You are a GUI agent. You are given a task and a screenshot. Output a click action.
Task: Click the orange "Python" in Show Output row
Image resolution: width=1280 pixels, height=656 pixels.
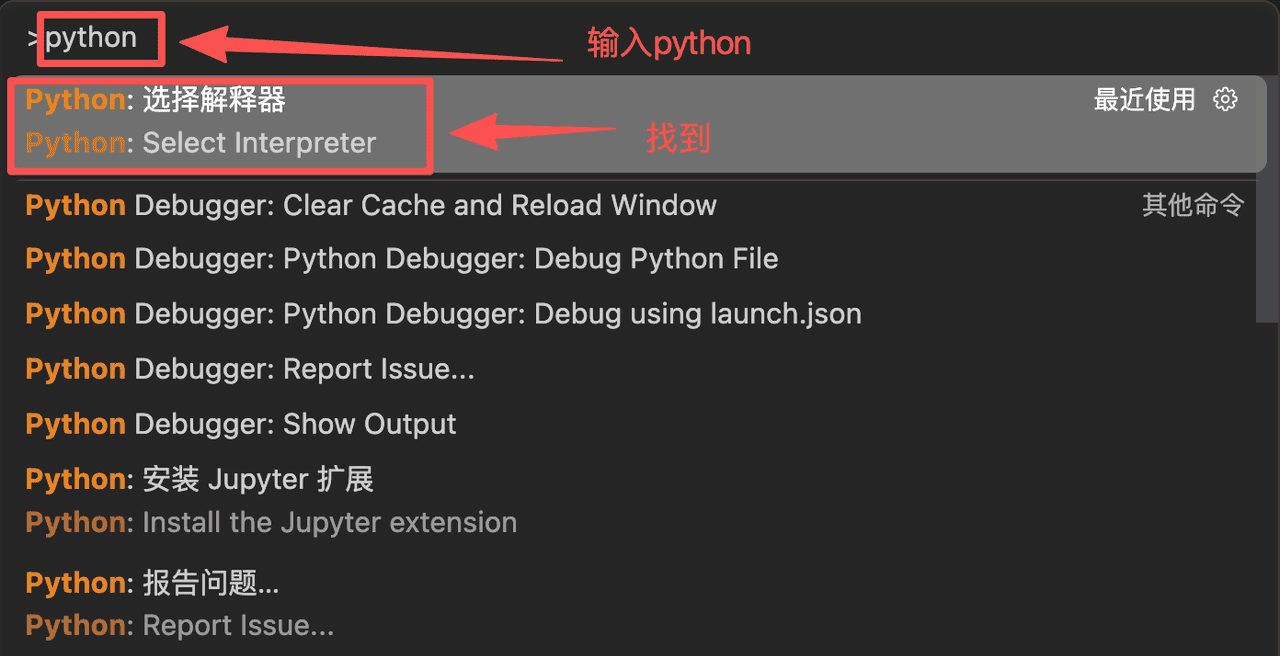pos(75,424)
